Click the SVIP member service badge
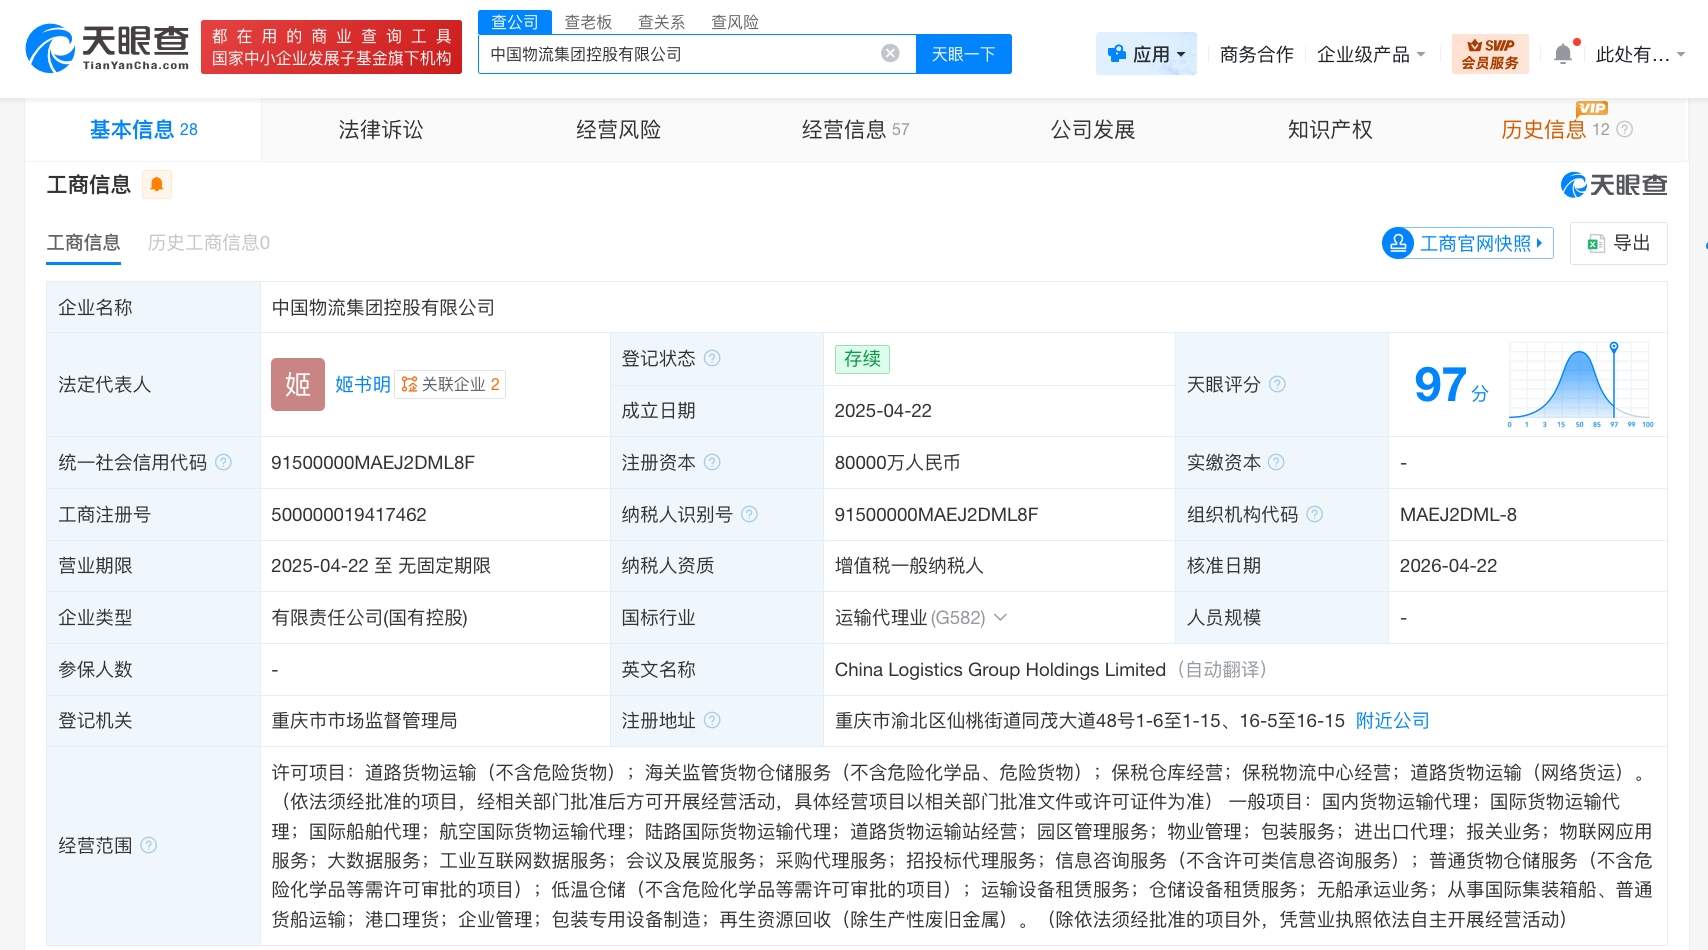 point(1489,54)
